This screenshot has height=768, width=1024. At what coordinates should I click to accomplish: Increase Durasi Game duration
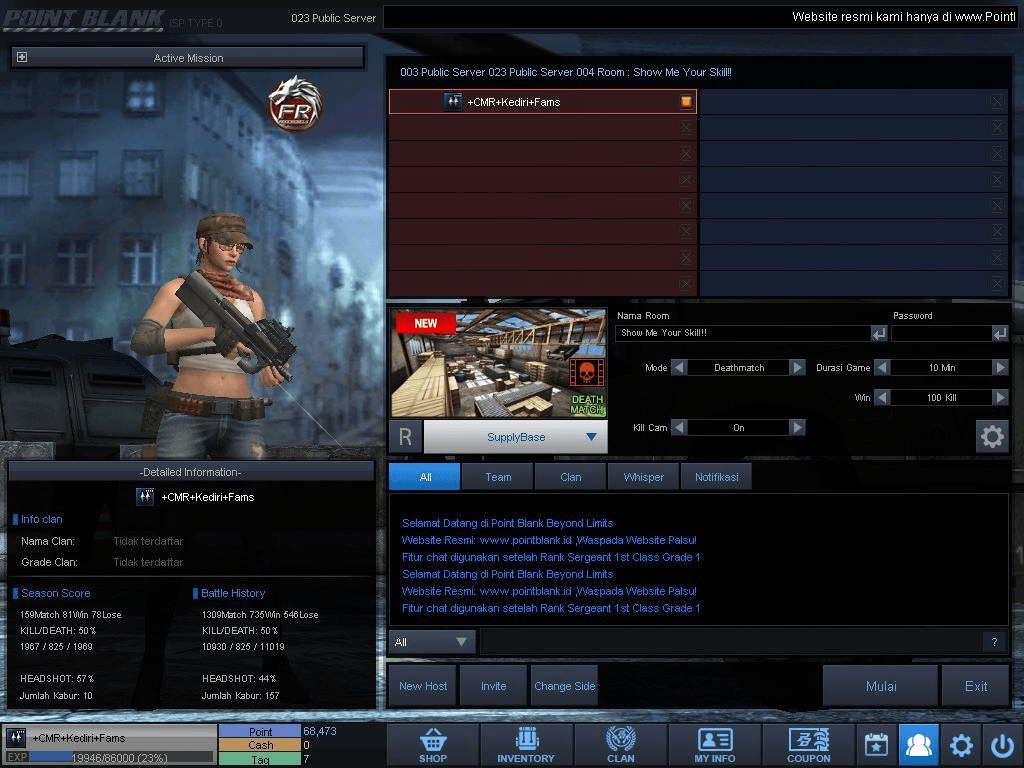coord(1000,368)
